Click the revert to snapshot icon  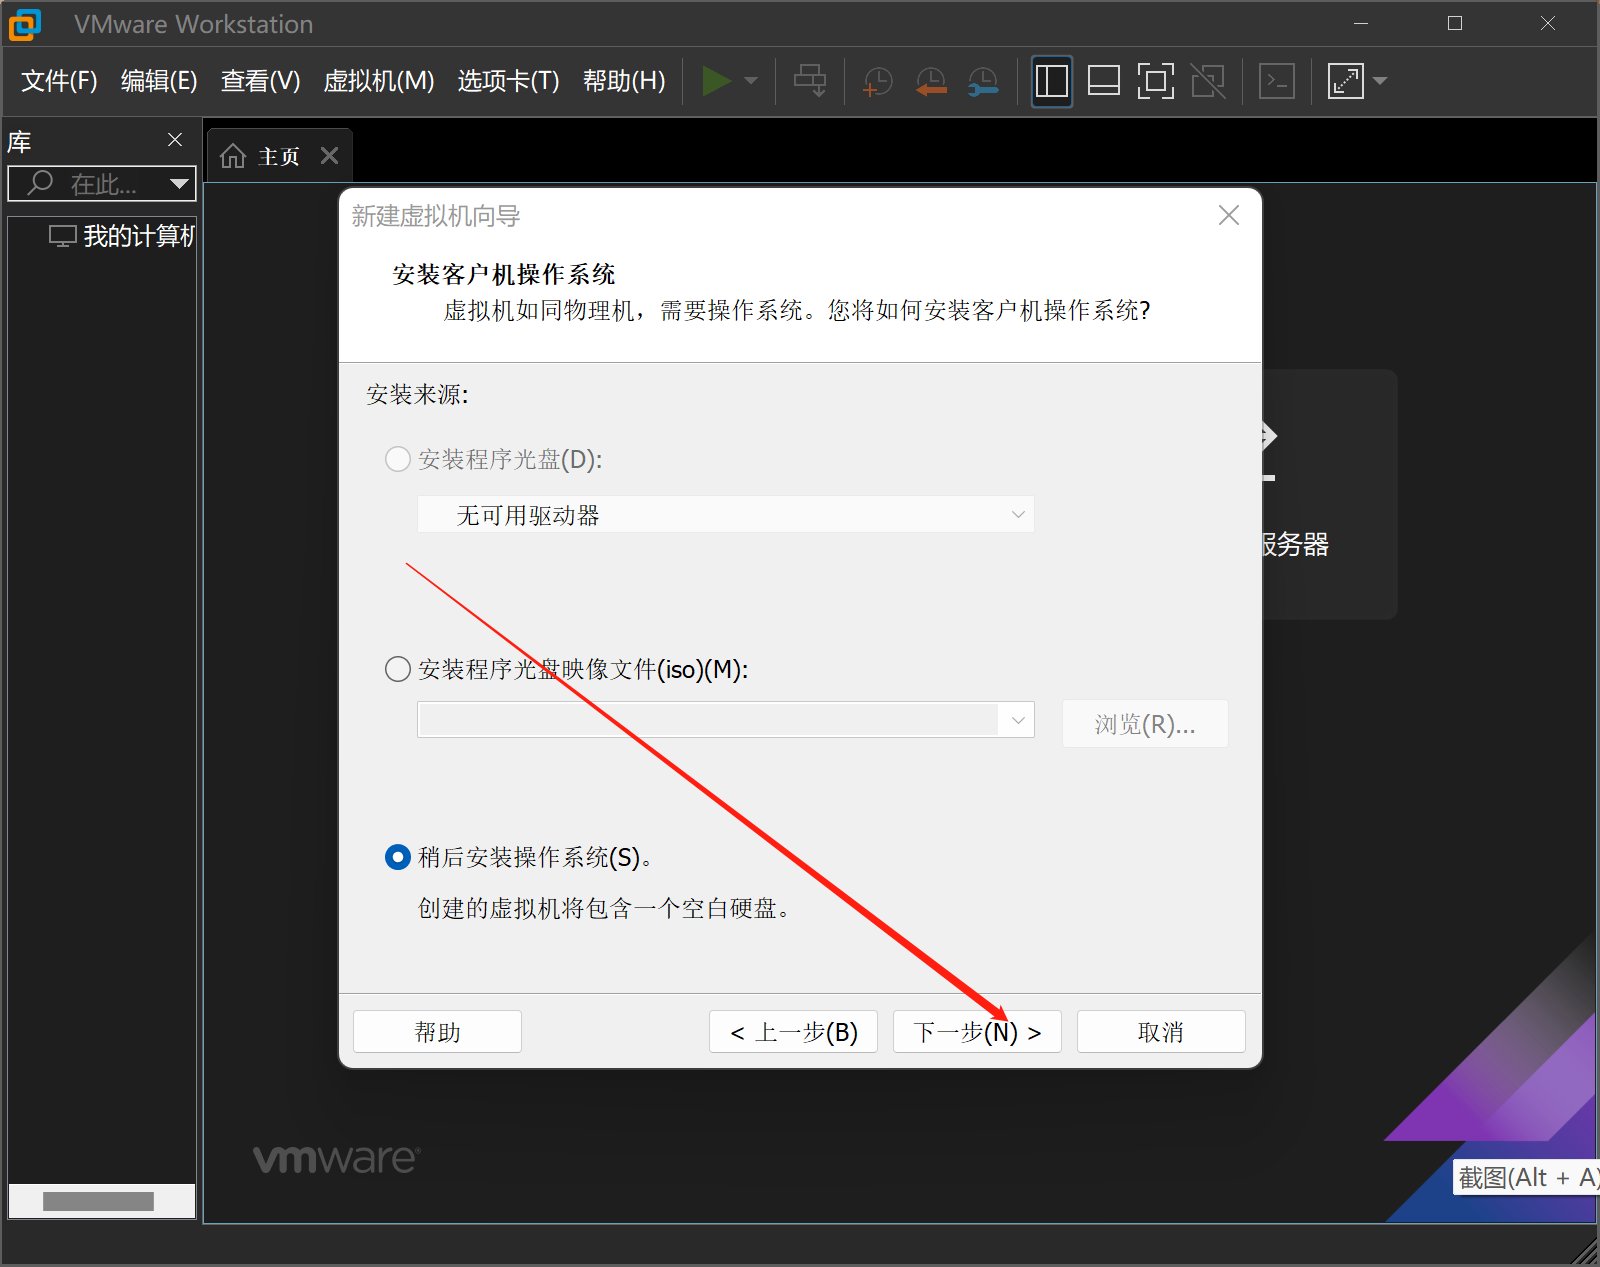pyautogui.click(x=931, y=81)
